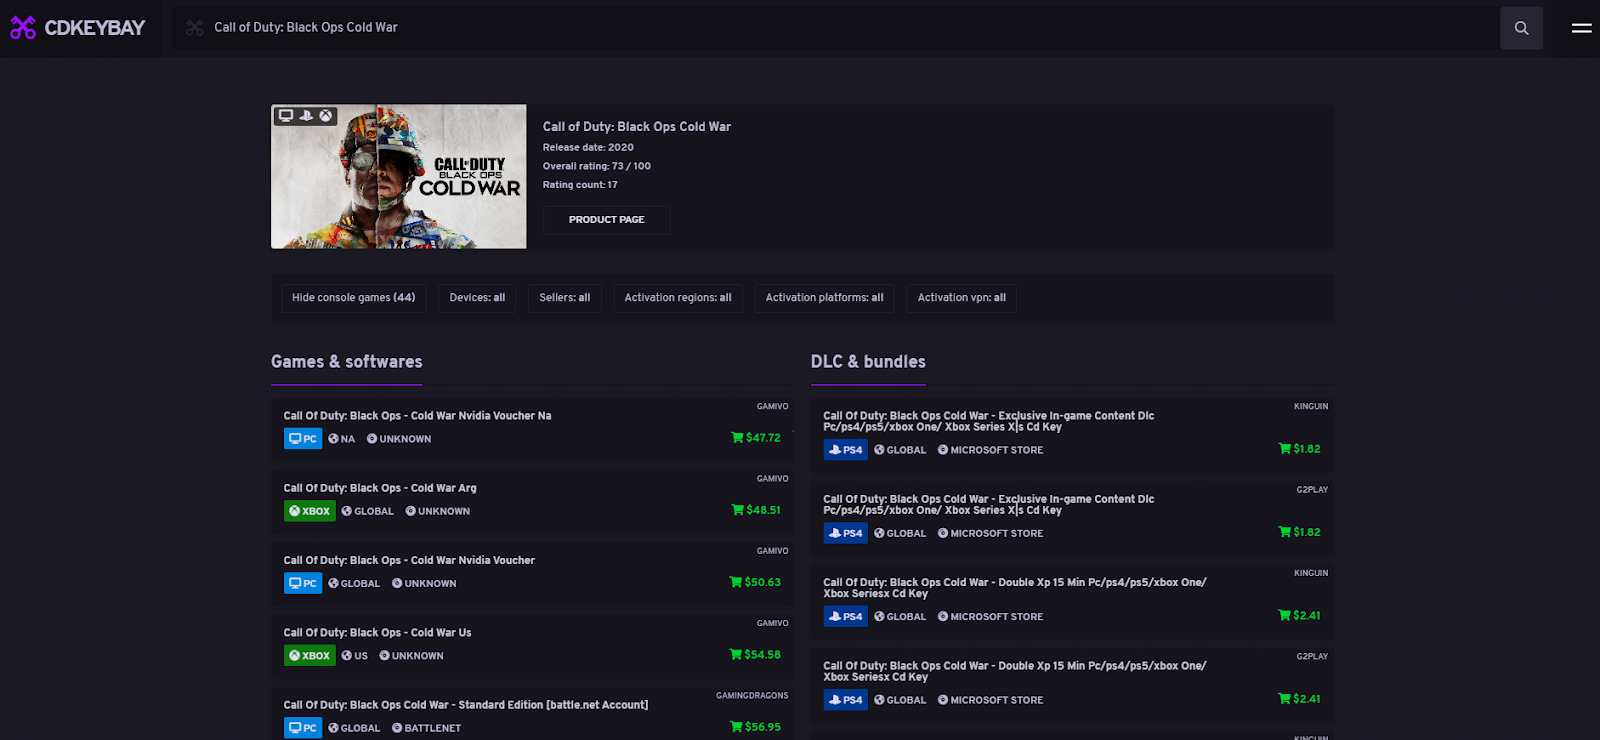The height and width of the screenshot is (740, 1600).
Task: Click KINGUIN seller label on Double Xp listing
Action: tap(1311, 573)
